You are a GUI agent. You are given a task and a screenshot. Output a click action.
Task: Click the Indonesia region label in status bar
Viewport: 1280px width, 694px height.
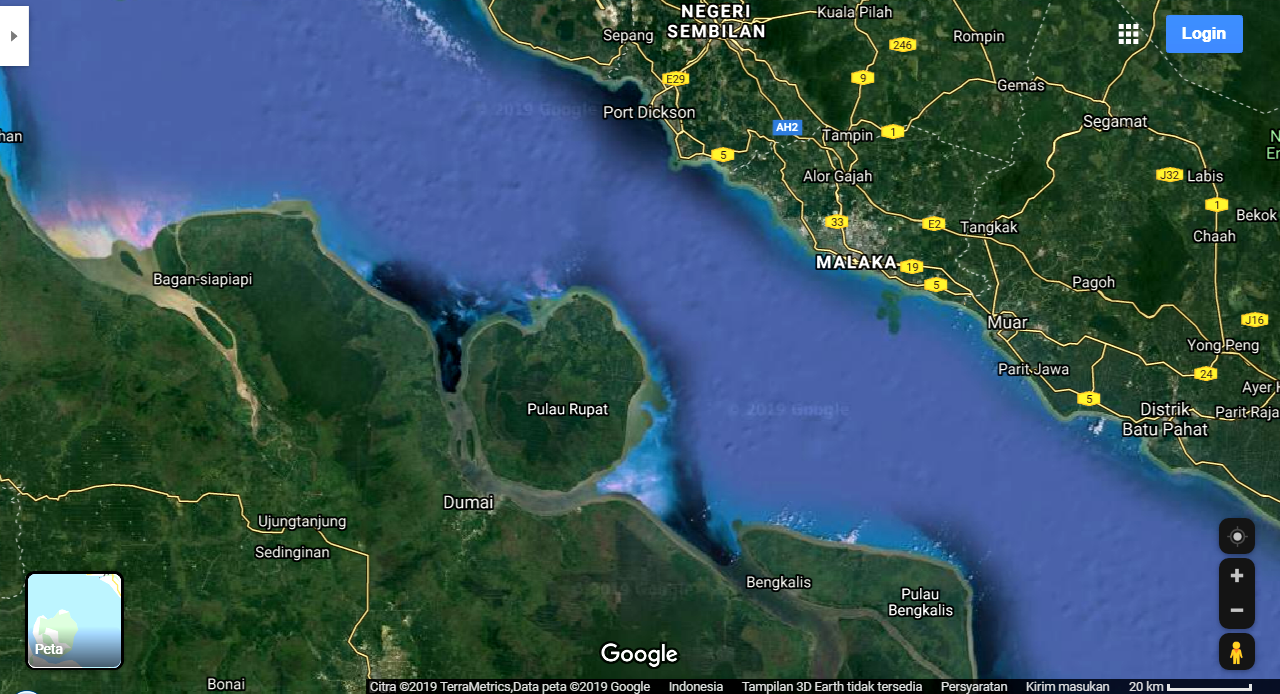pos(694,687)
